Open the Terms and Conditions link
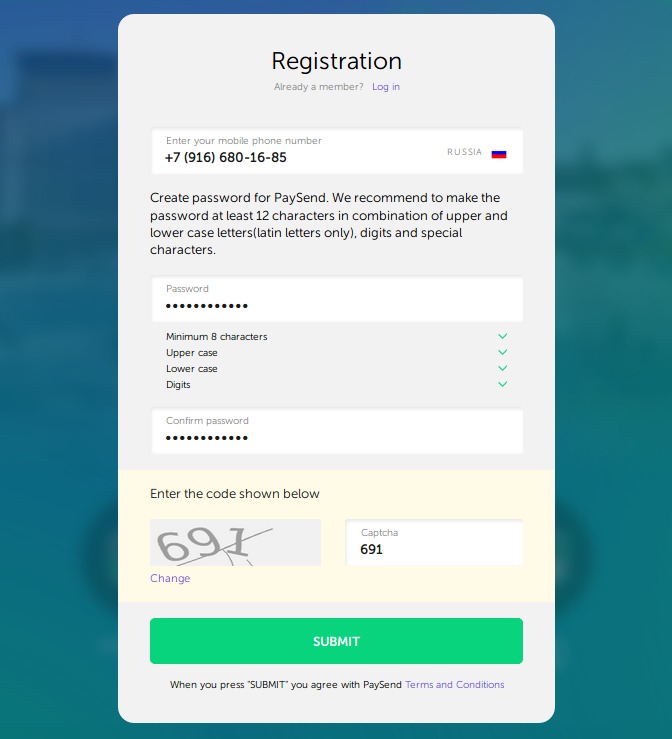The width and height of the screenshot is (672, 739). (454, 684)
